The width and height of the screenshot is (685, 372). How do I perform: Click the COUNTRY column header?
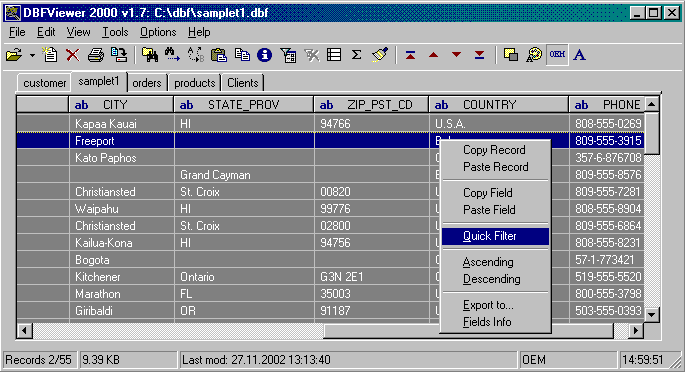[x=499, y=105]
